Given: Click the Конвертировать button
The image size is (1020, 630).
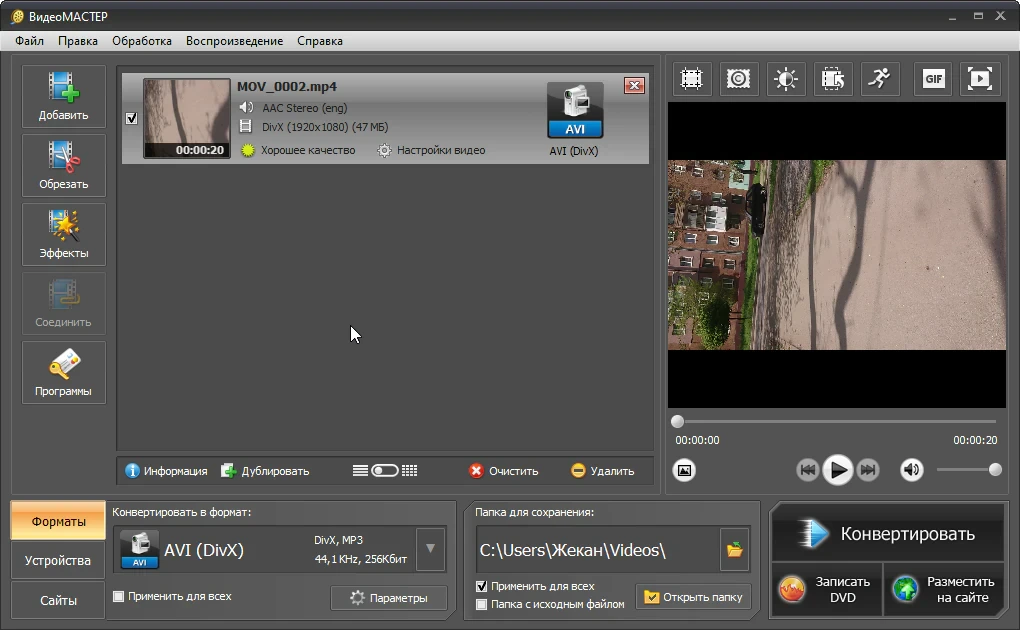Looking at the screenshot, I should pyautogui.click(x=889, y=534).
